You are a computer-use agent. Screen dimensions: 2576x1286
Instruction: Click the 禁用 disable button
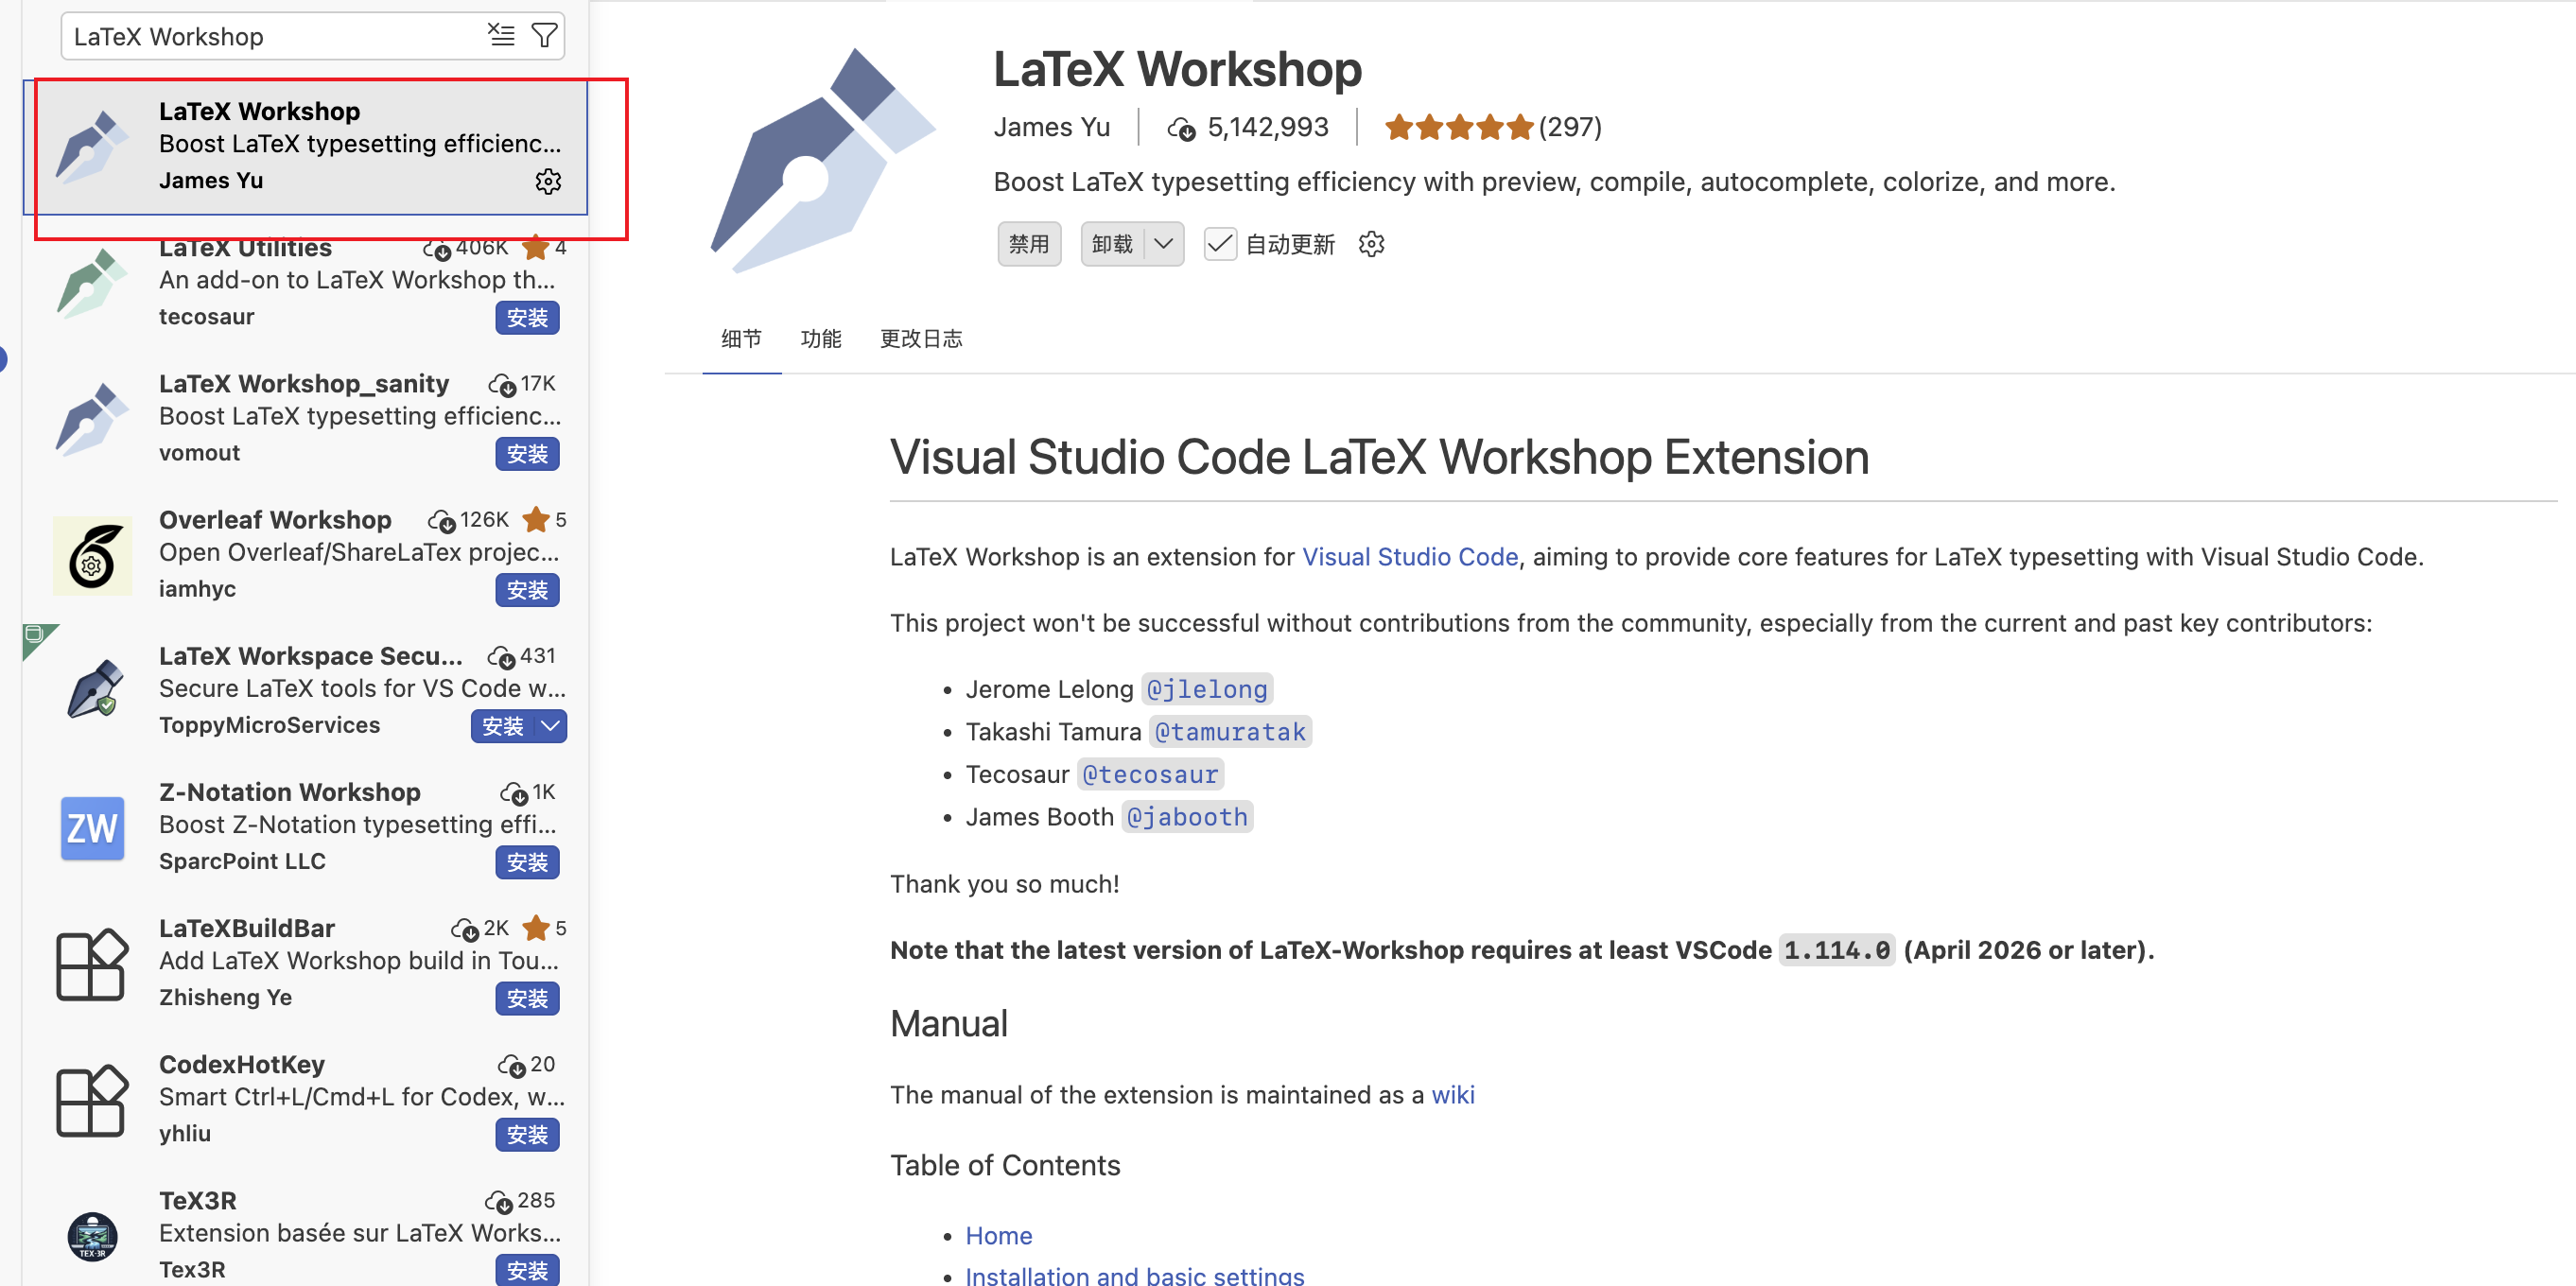1029,244
